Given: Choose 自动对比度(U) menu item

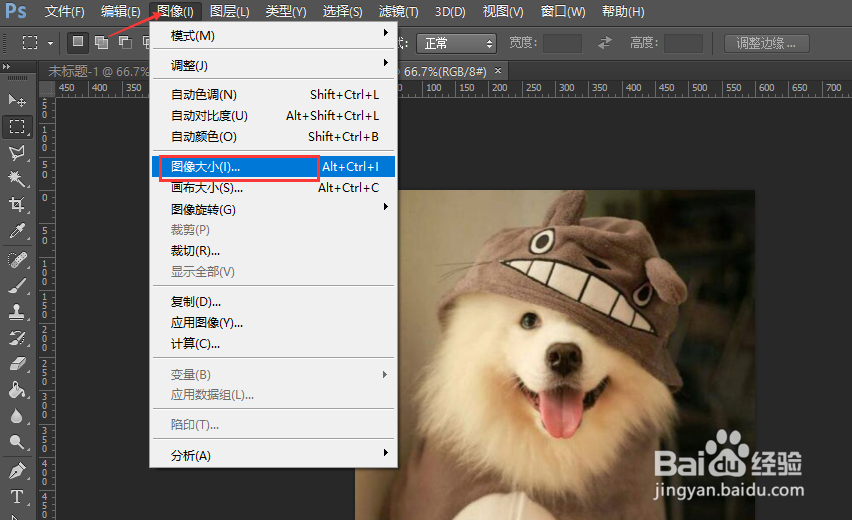Looking at the screenshot, I should point(273,116).
